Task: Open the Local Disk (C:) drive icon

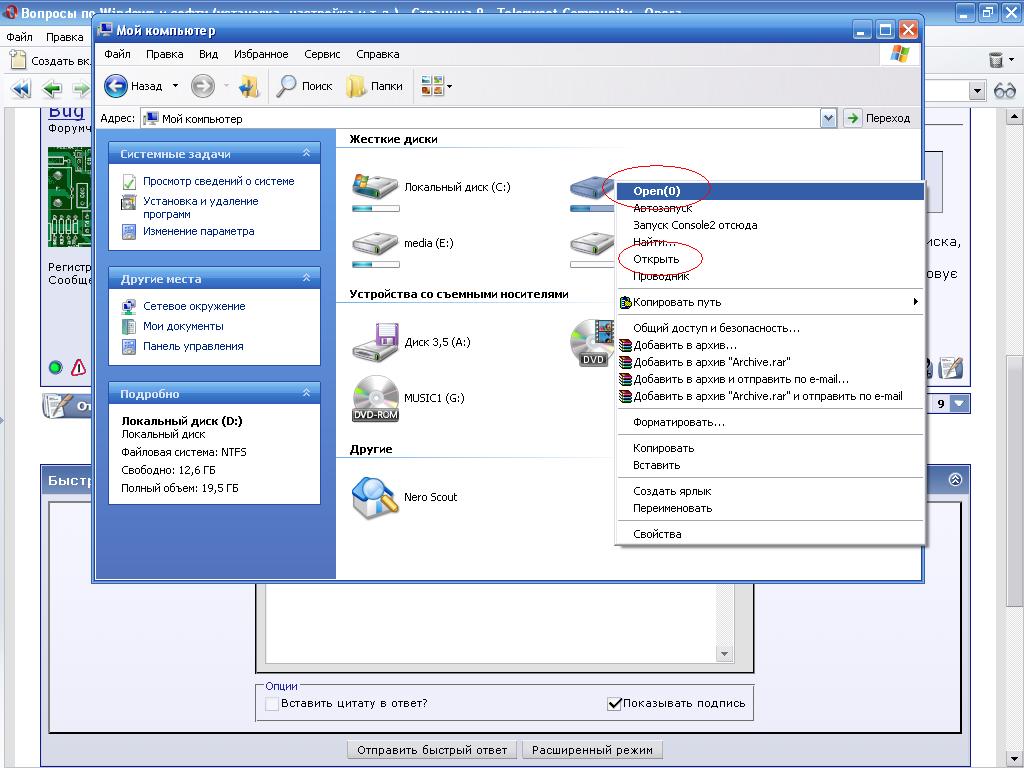Action: point(375,187)
